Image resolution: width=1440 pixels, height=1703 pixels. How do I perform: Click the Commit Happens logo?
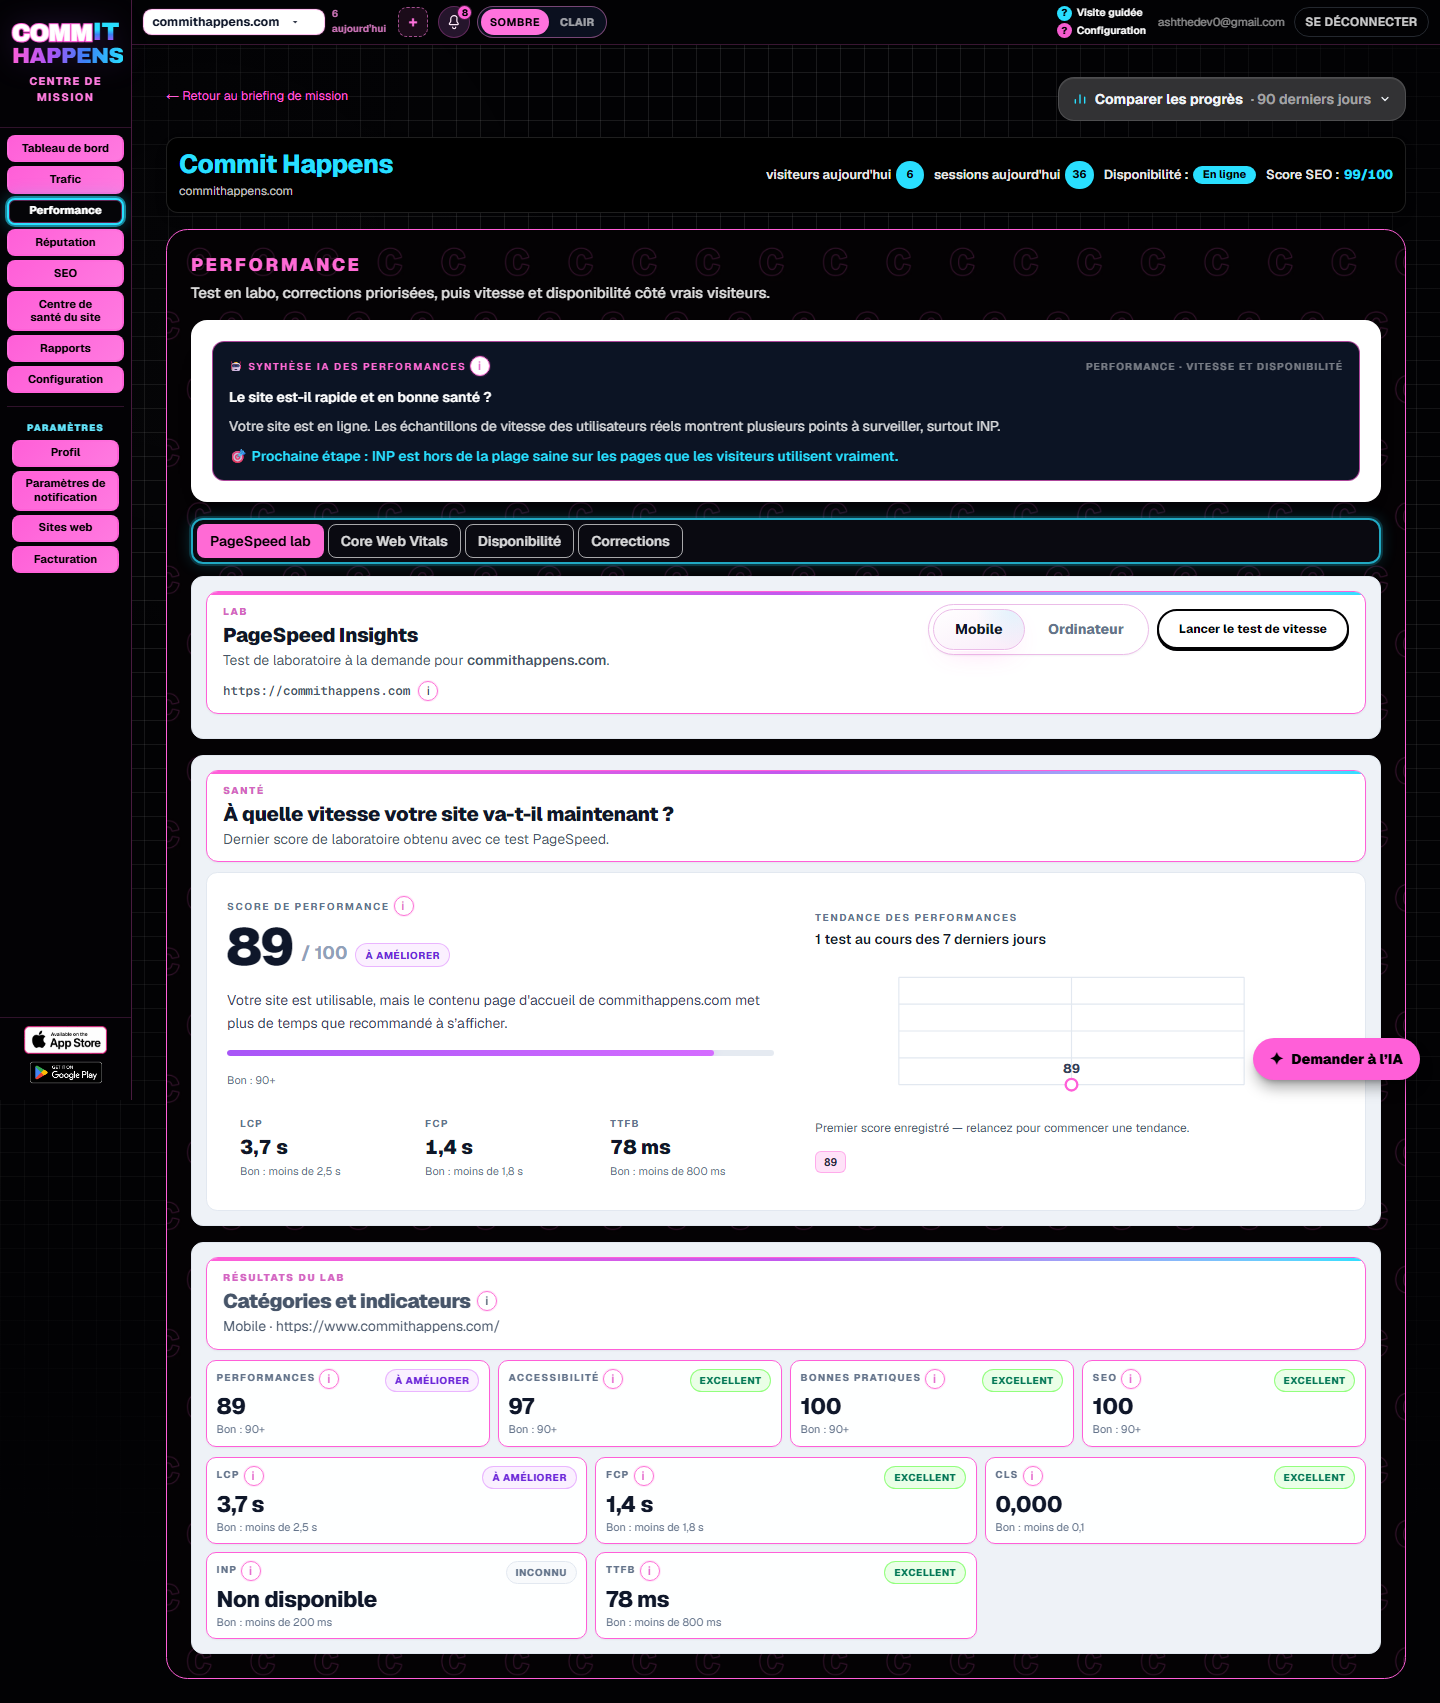(66, 44)
